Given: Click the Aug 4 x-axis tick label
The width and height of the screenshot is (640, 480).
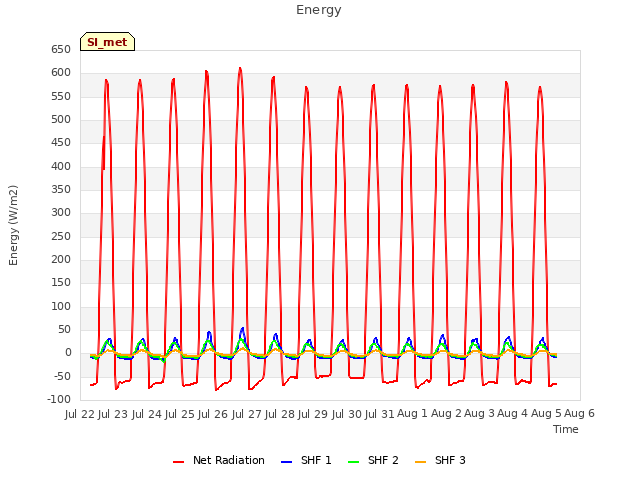Looking at the screenshot, I should click(x=513, y=414).
